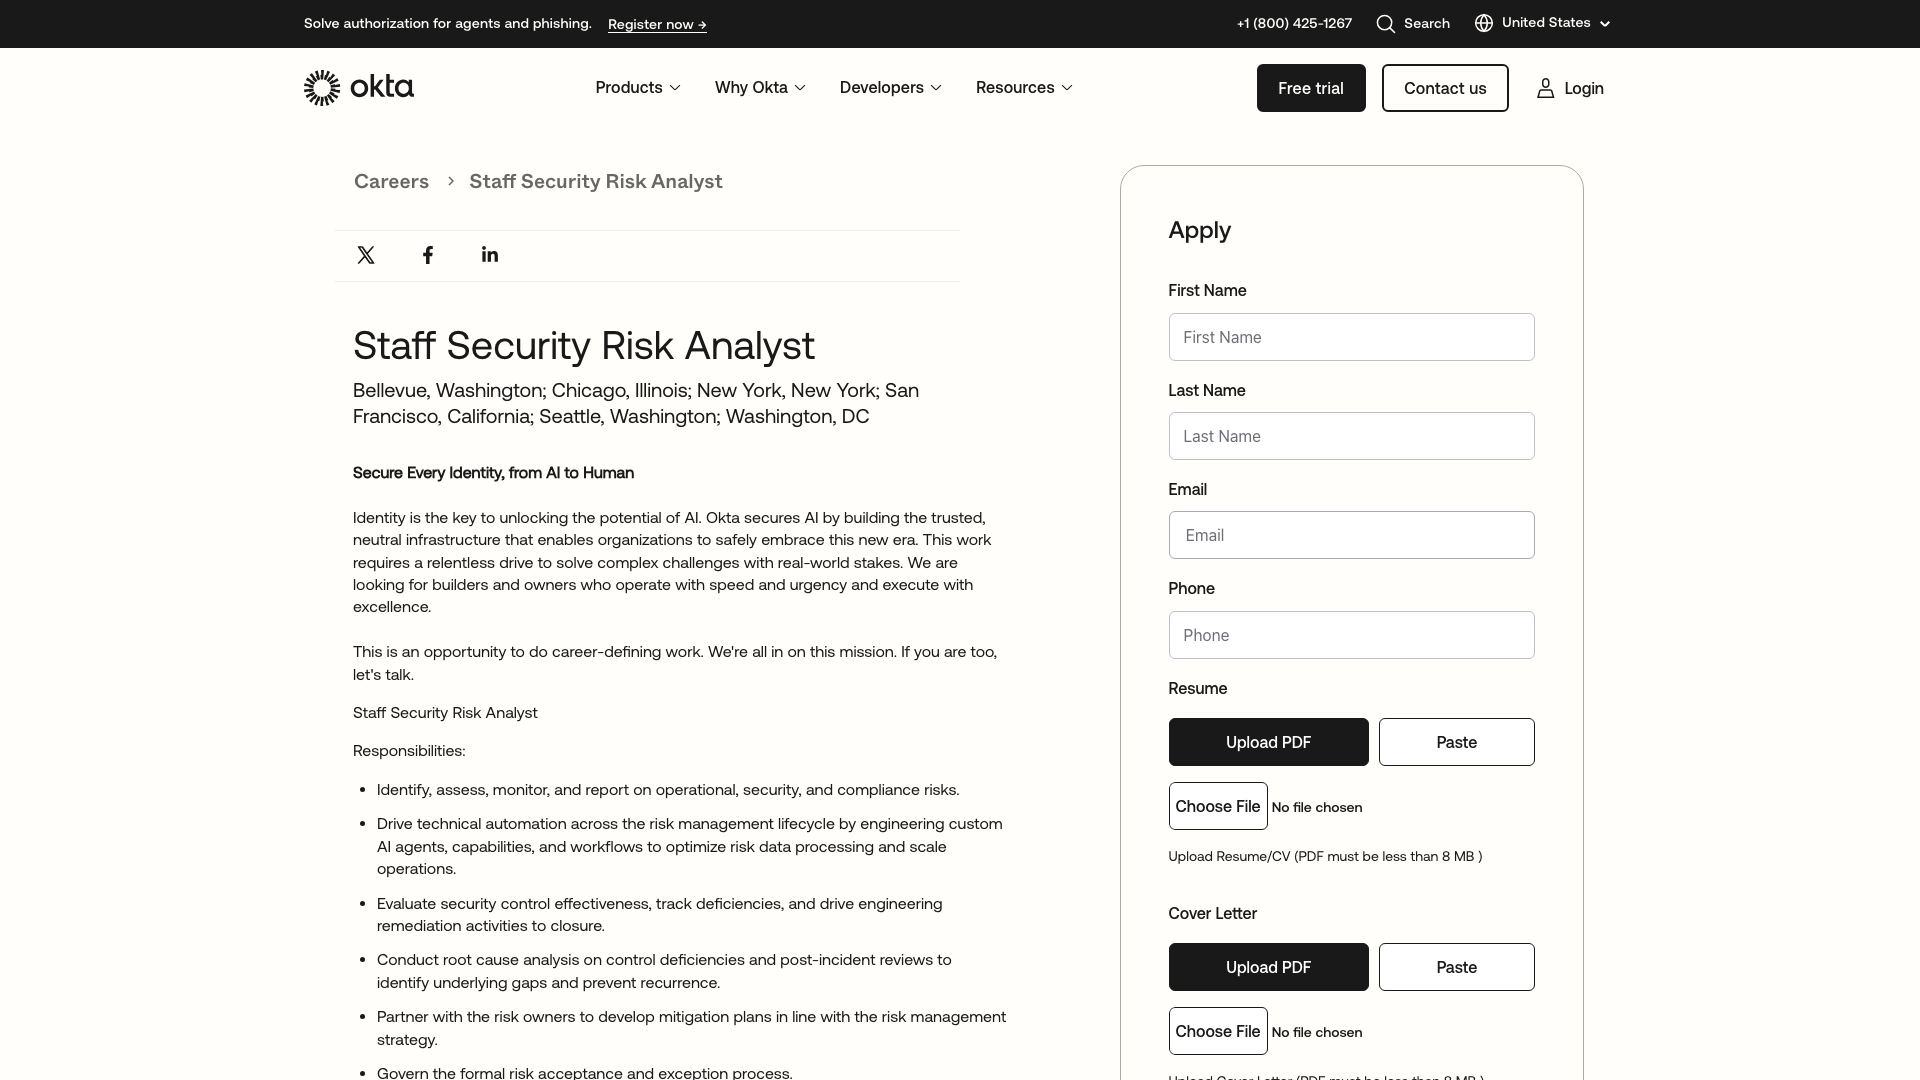
Task: Expand the Products menu
Action: (x=638, y=87)
